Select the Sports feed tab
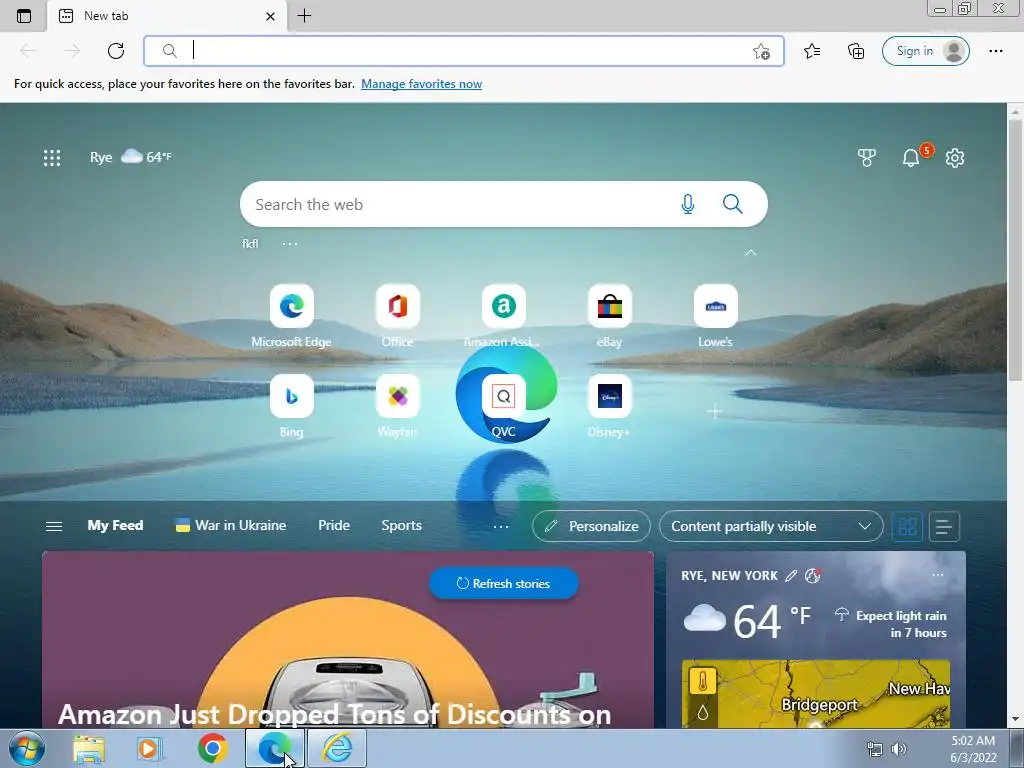Viewport: 1024px width, 768px height. pos(401,526)
